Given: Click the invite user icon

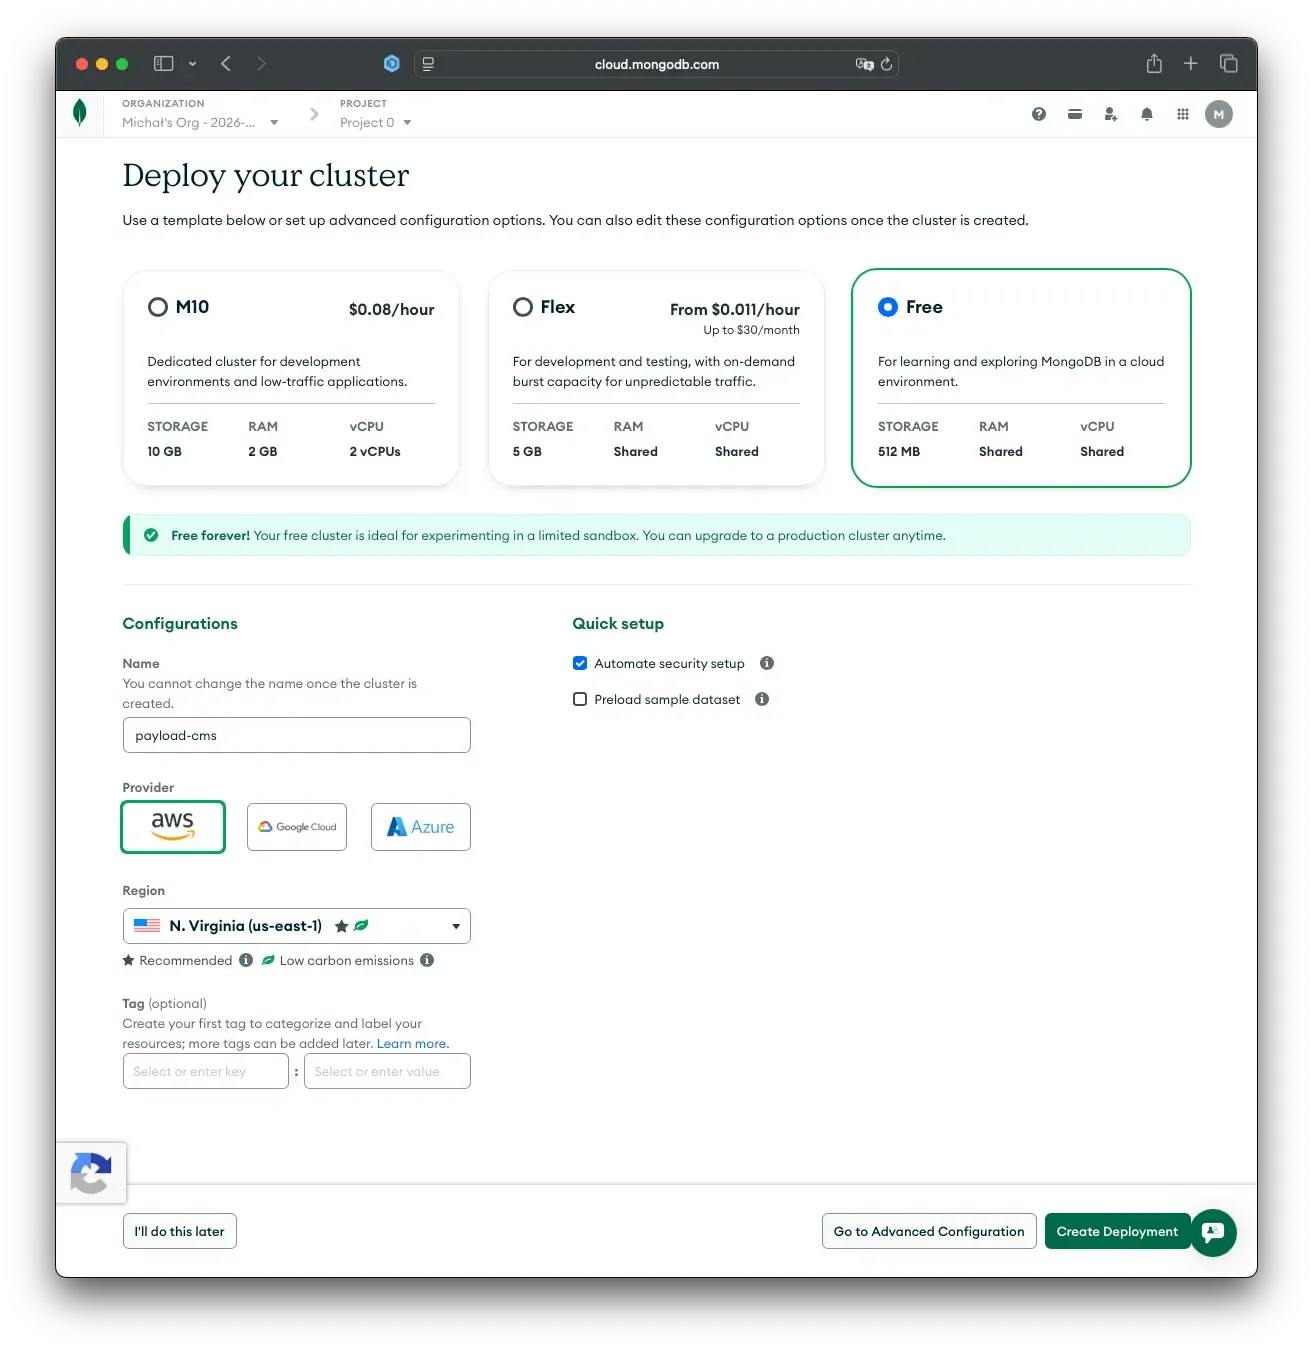Looking at the screenshot, I should pos(1111,114).
